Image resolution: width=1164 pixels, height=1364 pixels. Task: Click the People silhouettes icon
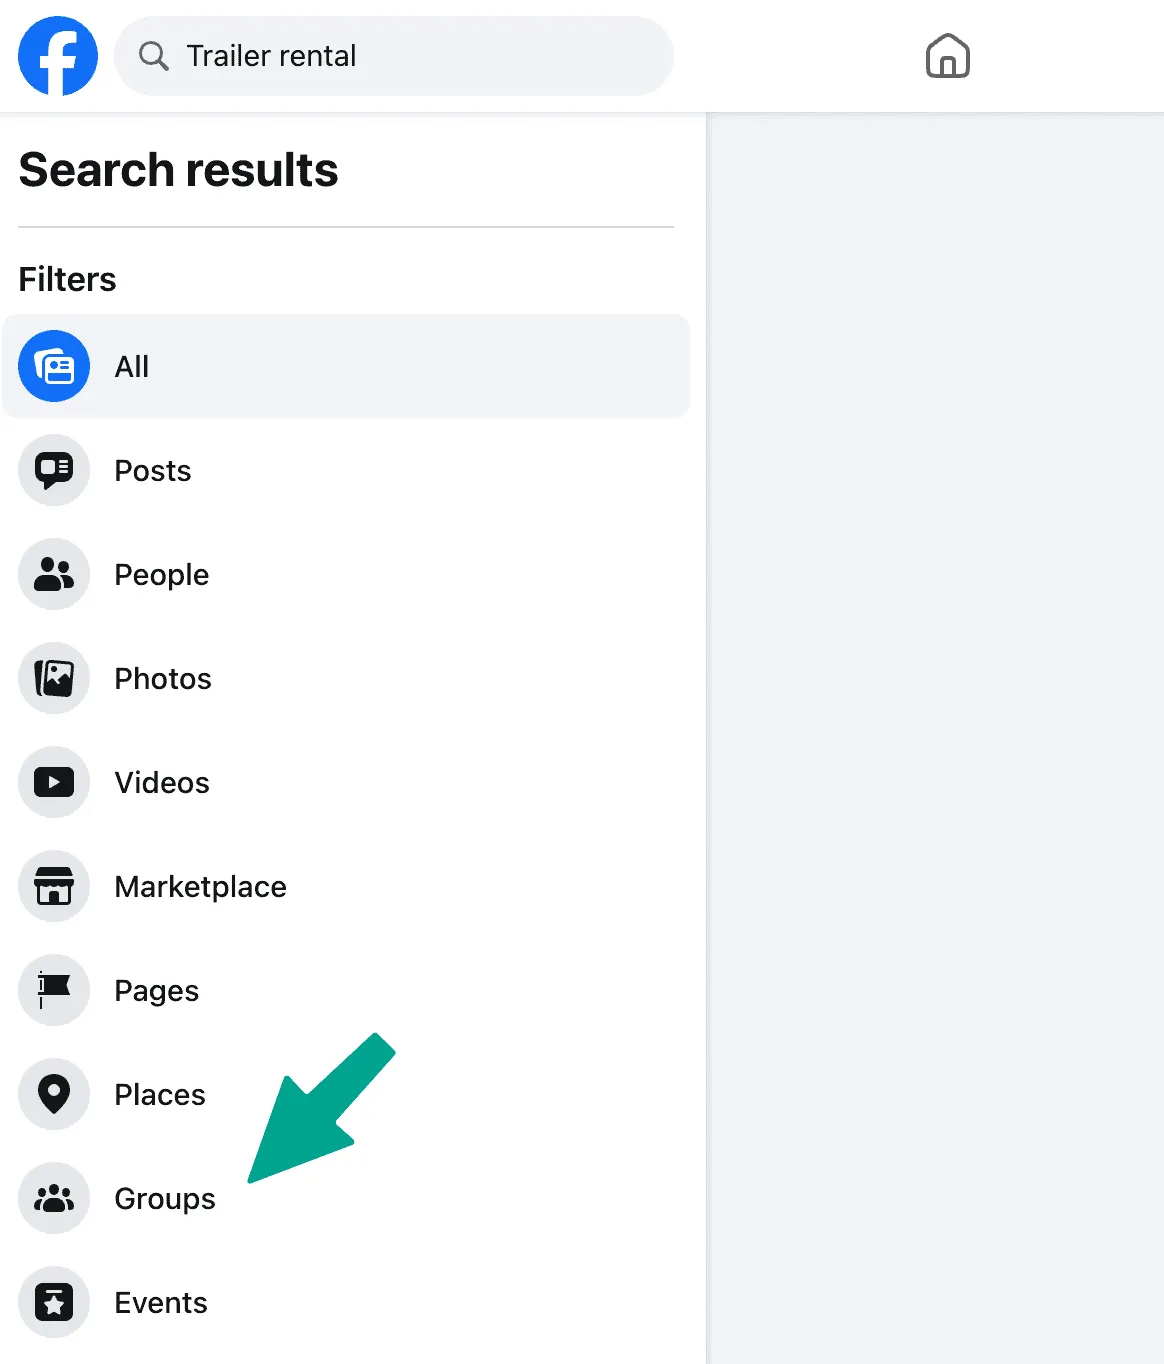click(54, 575)
